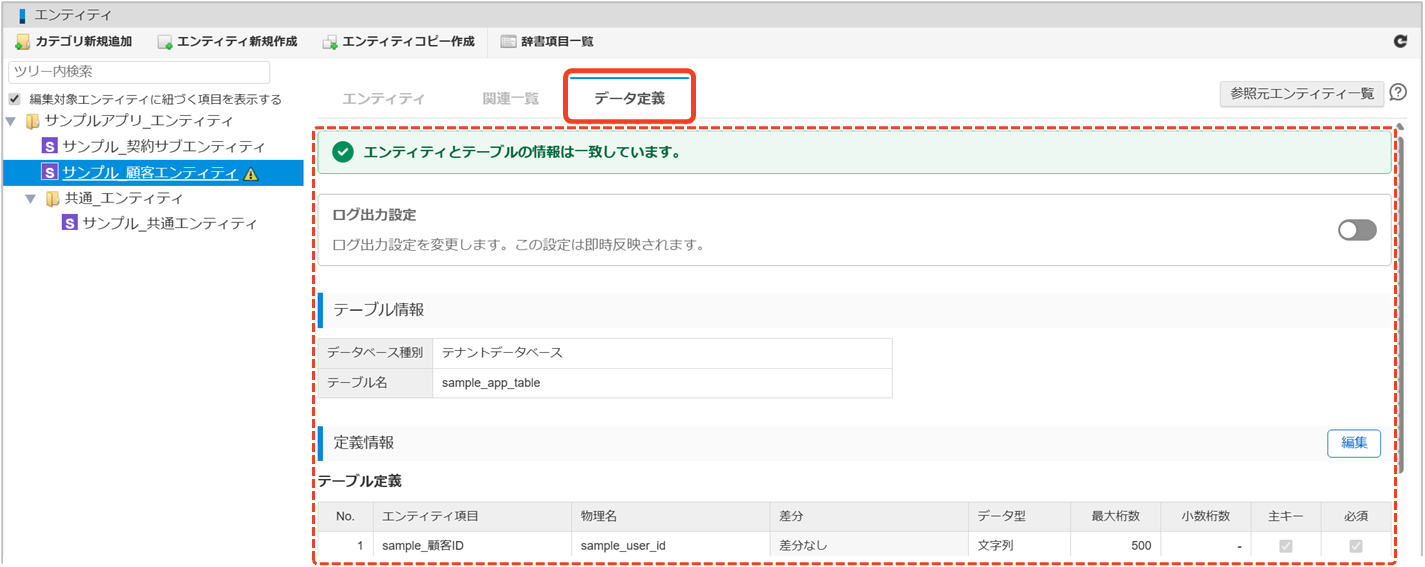Click the Entity Copy Create icon

point(330,42)
